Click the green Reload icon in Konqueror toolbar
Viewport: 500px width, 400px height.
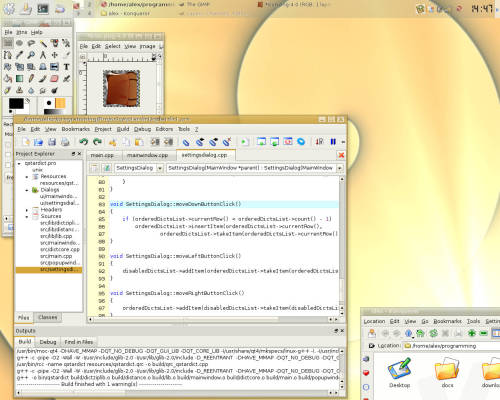pyautogui.click(x=433, y=333)
